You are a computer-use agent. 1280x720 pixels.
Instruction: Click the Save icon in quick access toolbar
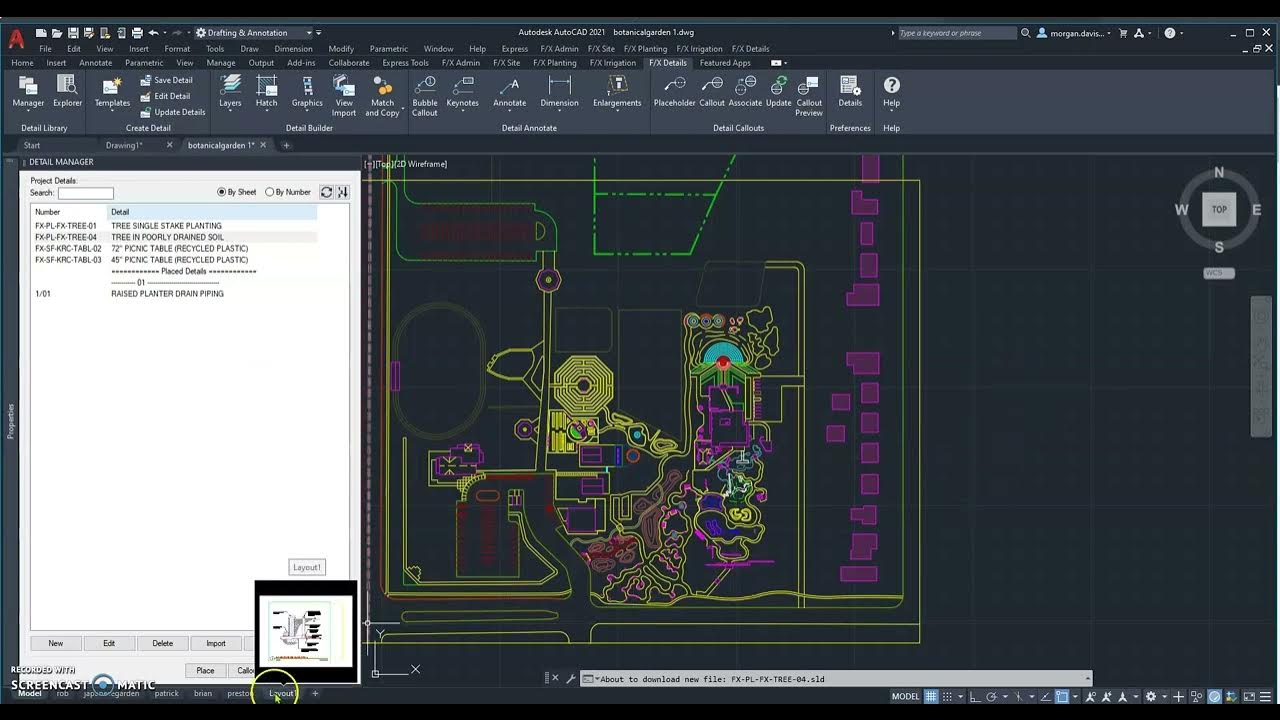[x=73, y=33]
